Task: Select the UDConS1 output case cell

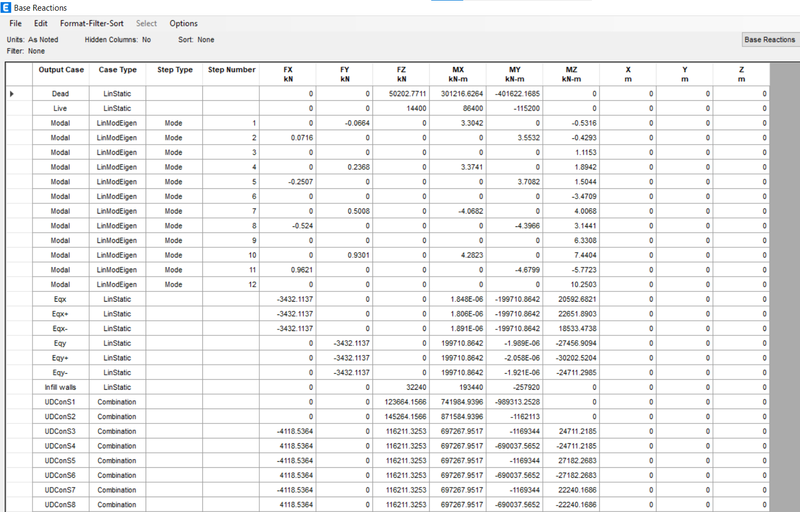Action: click(x=61, y=402)
